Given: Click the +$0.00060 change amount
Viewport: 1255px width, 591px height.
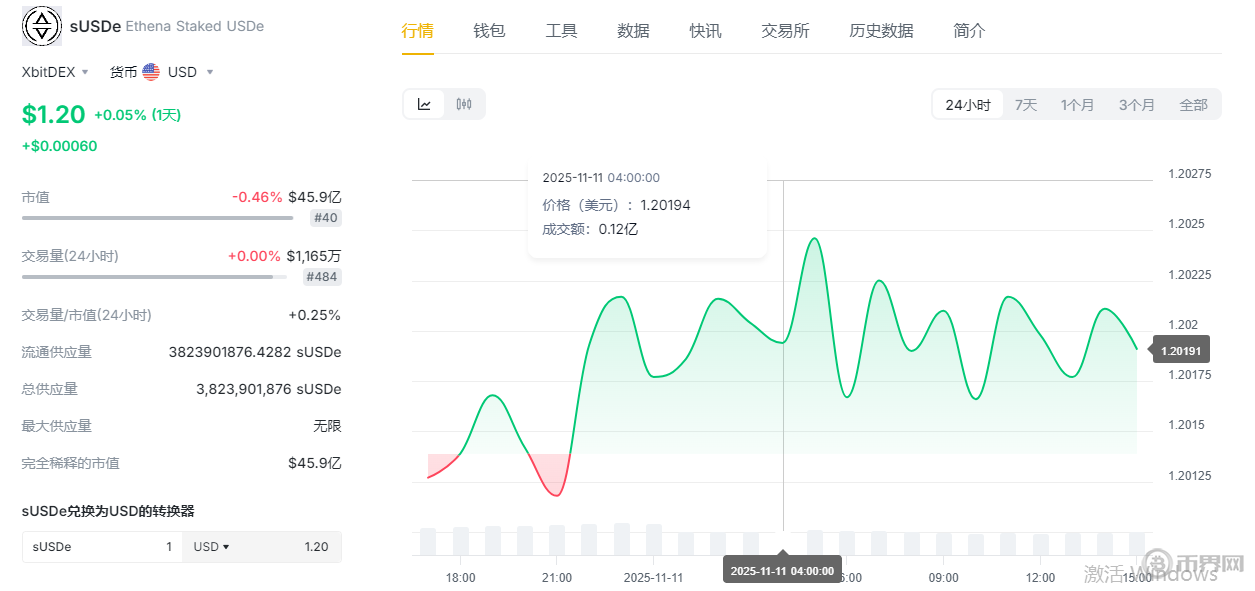Looking at the screenshot, I should tap(60, 146).
